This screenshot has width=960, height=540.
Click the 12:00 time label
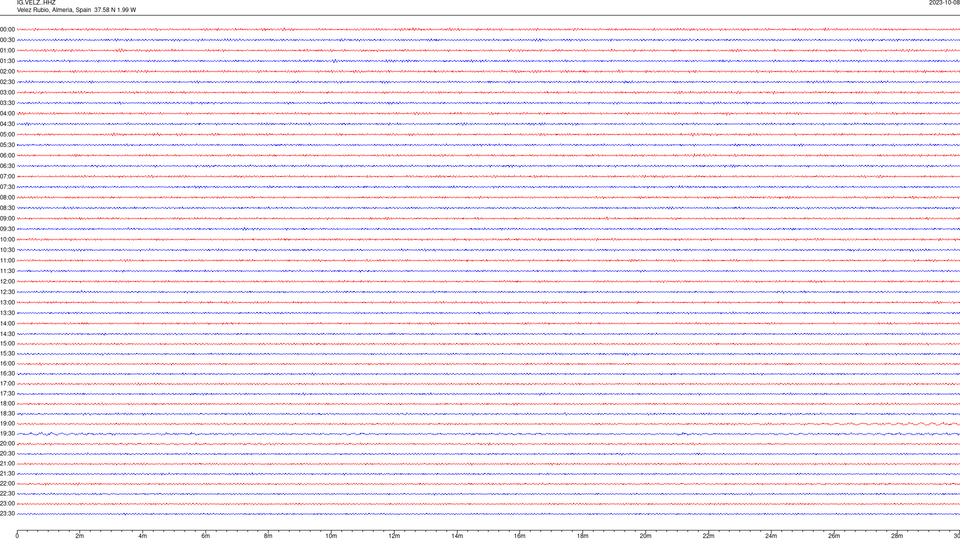tap(7, 282)
